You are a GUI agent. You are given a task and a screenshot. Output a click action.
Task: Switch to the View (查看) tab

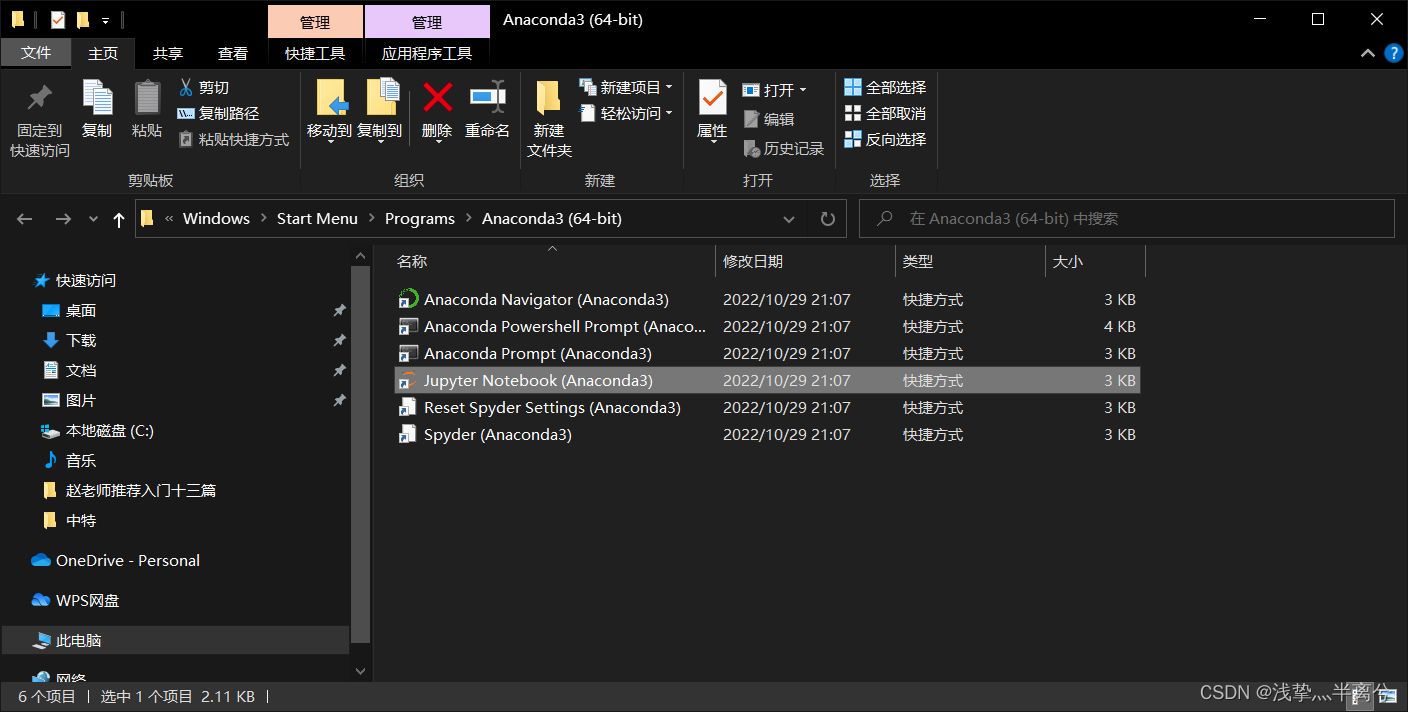[233, 53]
